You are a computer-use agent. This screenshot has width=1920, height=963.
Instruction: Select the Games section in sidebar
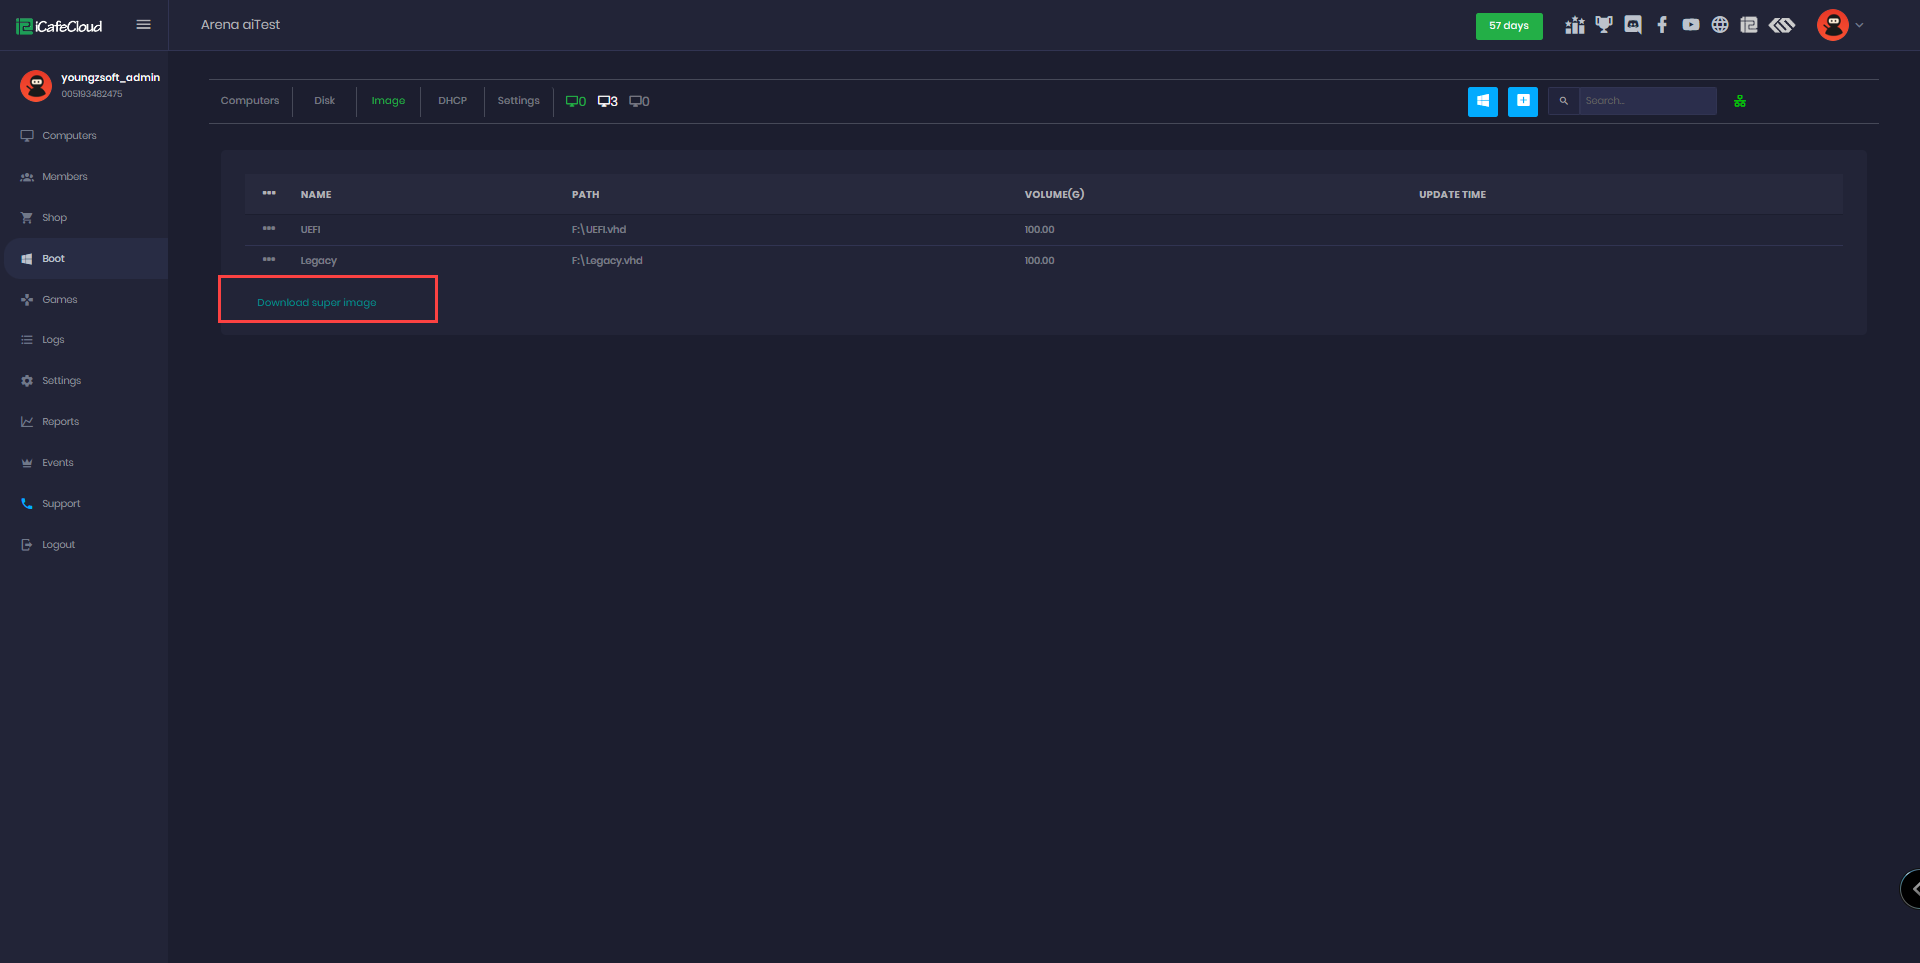59,299
